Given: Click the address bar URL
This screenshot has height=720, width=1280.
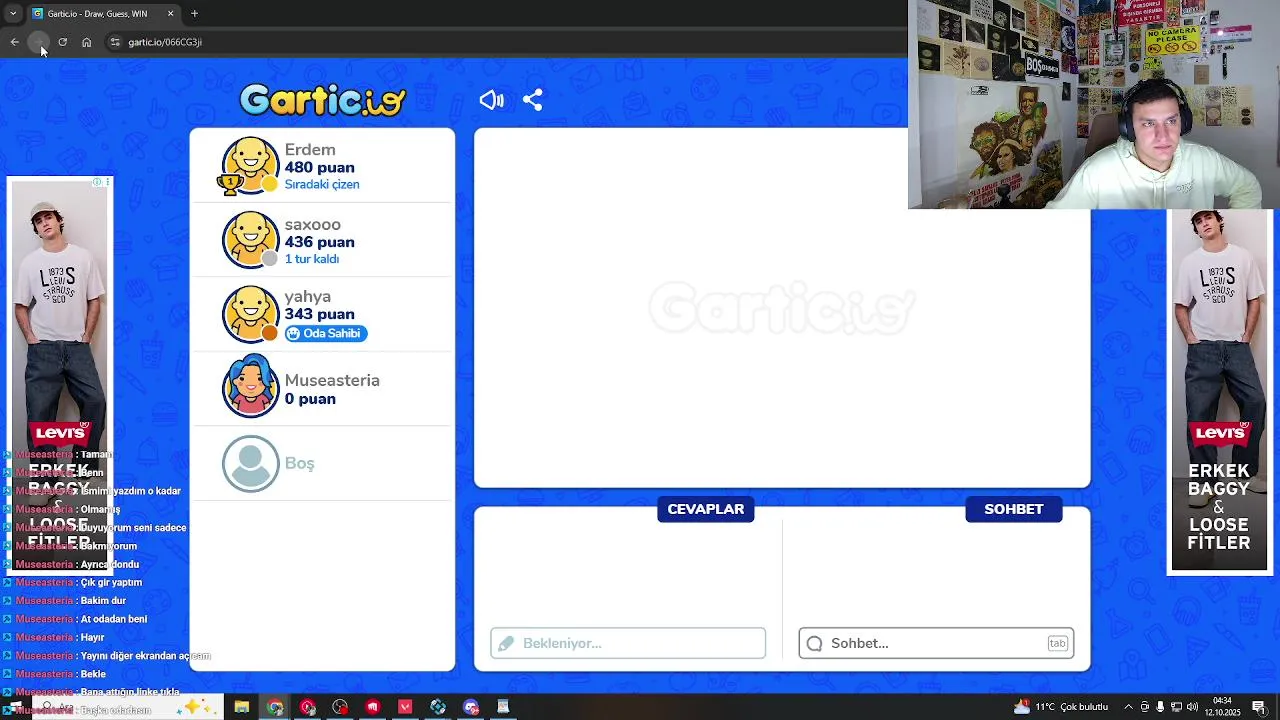Looking at the screenshot, I should pos(165,42).
